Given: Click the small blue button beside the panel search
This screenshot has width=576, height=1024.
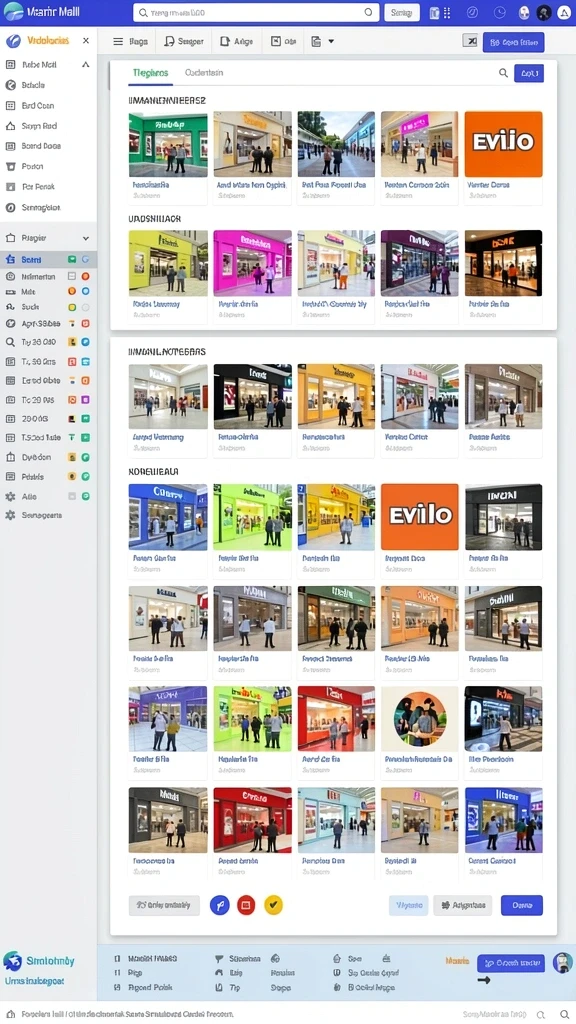Looking at the screenshot, I should click(x=529, y=73).
